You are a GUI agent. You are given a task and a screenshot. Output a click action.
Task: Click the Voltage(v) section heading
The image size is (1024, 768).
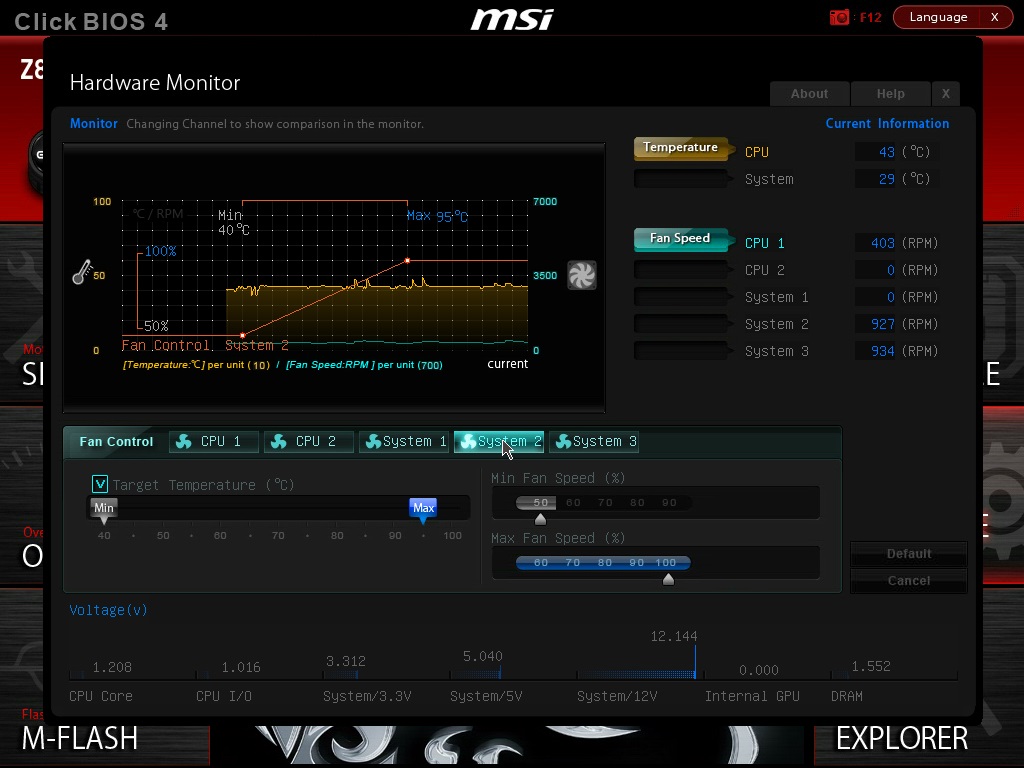tap(108, 610)
